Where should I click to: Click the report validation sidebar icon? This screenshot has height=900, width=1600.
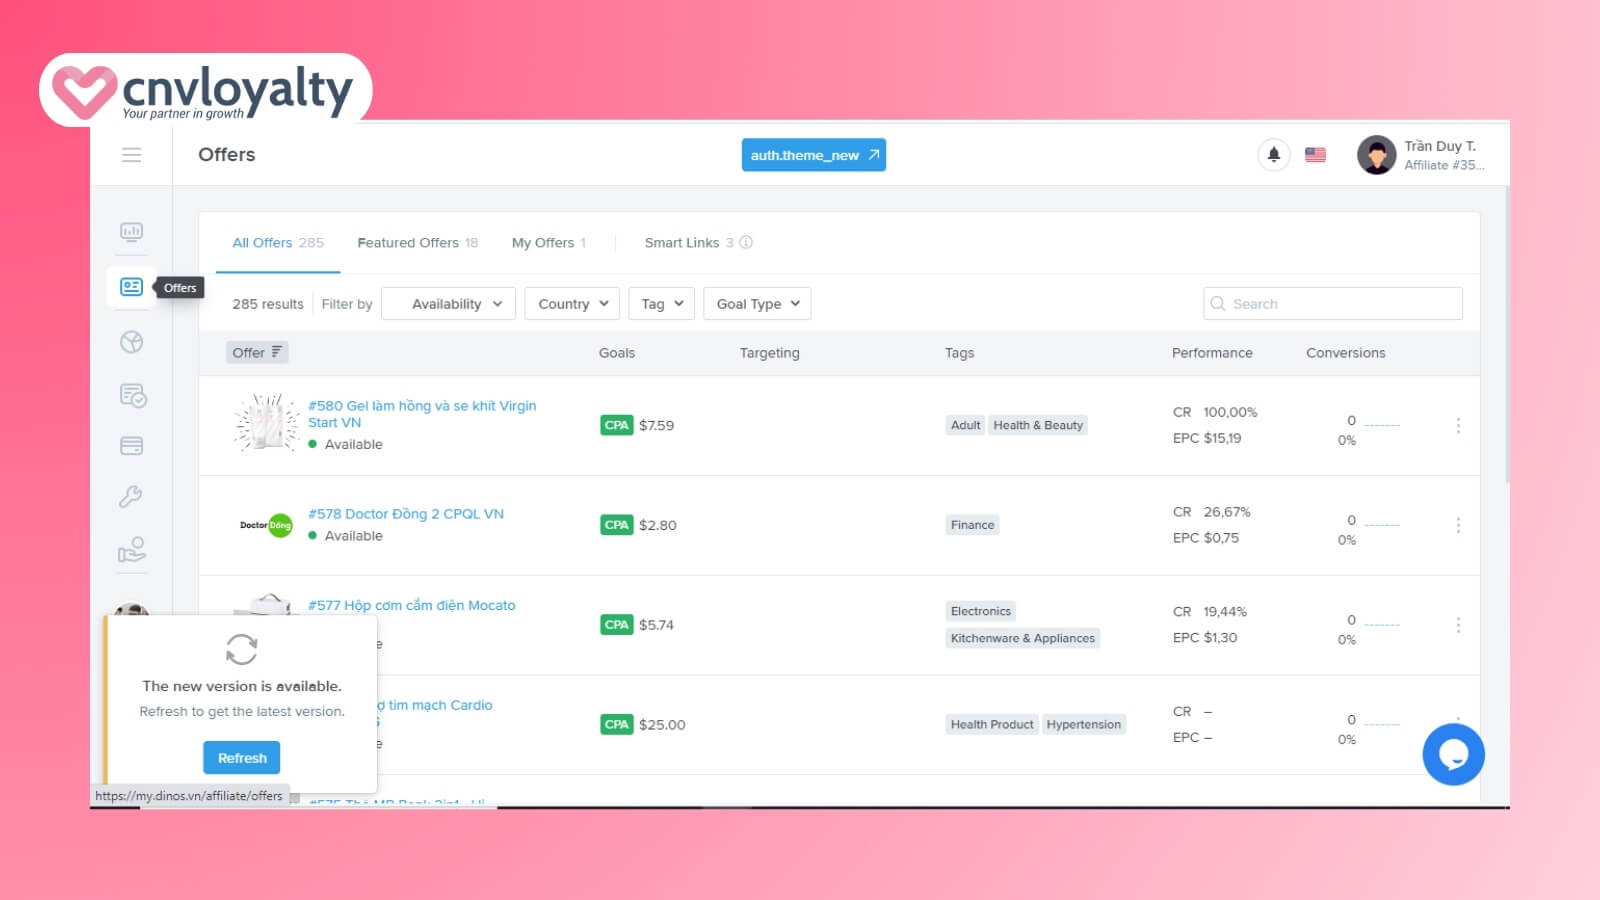click(131, 395)
